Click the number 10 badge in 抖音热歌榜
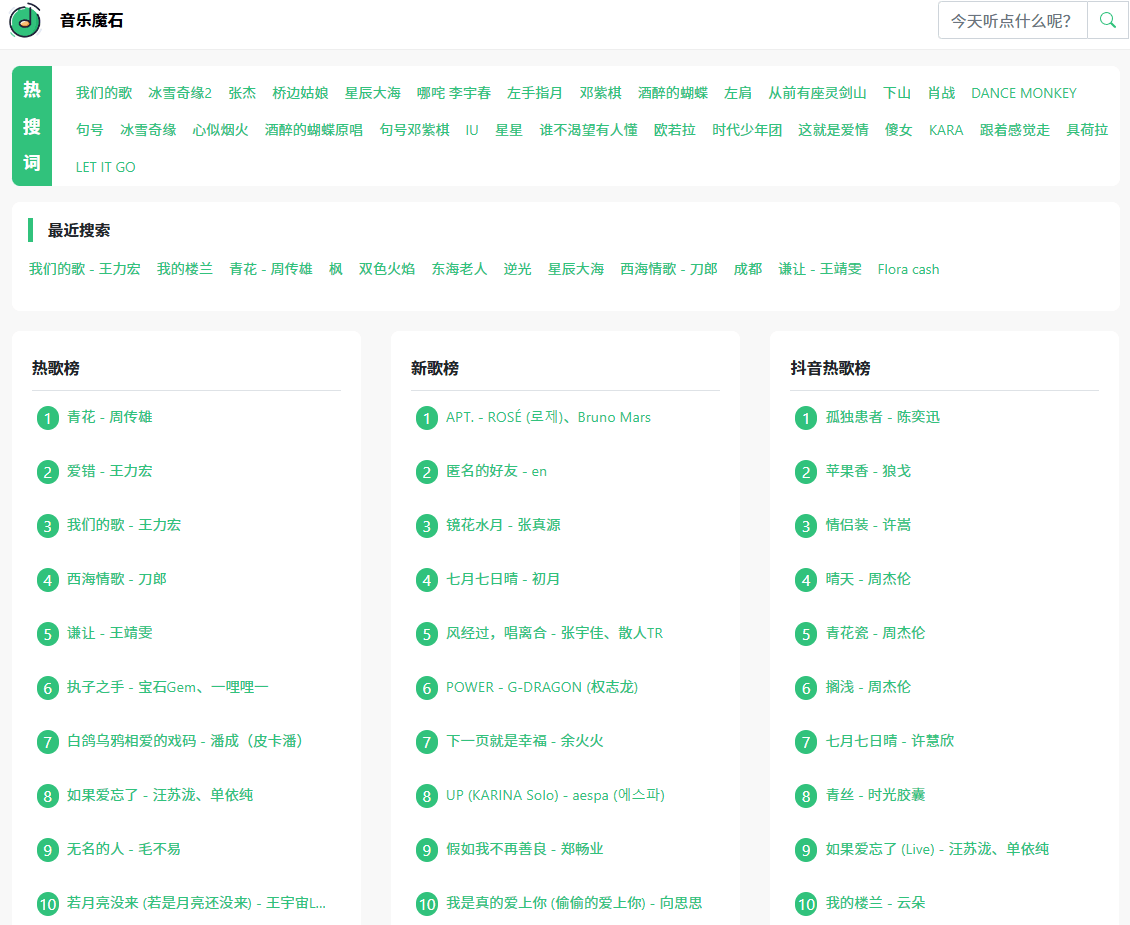Screen dimensions: 1130x925 806,903
